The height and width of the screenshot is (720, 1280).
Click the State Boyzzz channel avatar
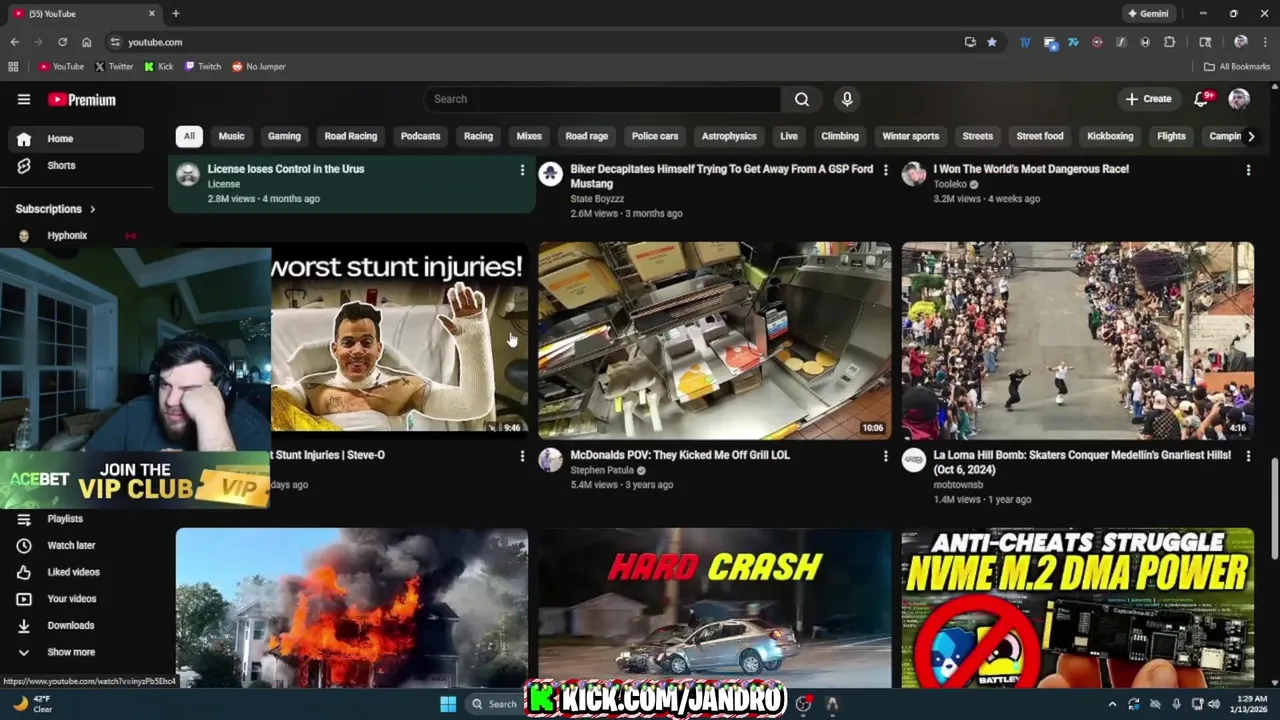pyautogui.click(x=550, y=174)
